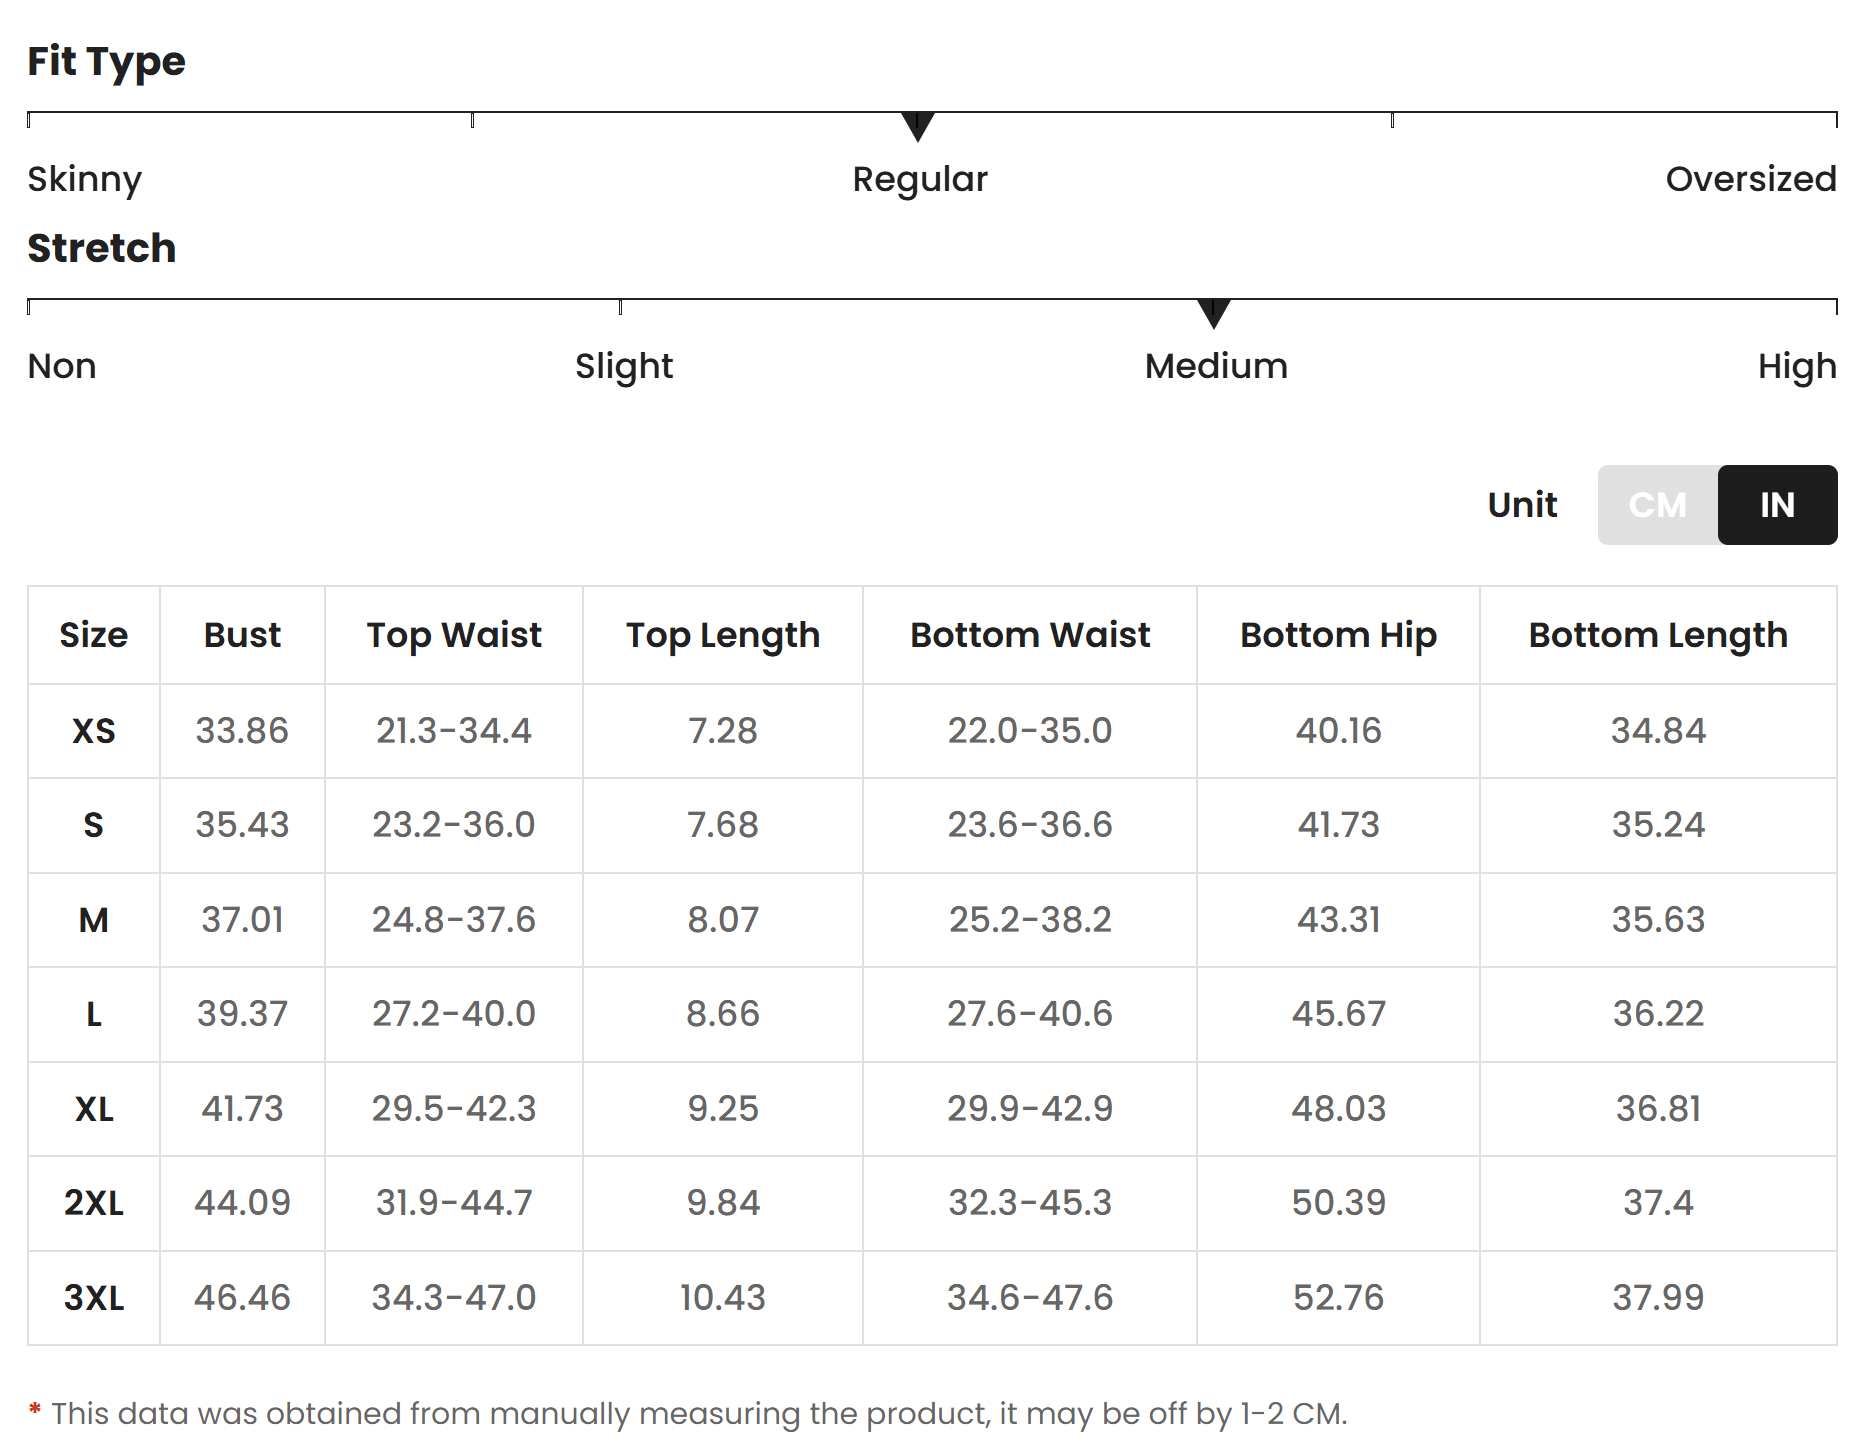Click the Slight stretch label
This screenshot has height=1455, width=1872.
[624, 367]
